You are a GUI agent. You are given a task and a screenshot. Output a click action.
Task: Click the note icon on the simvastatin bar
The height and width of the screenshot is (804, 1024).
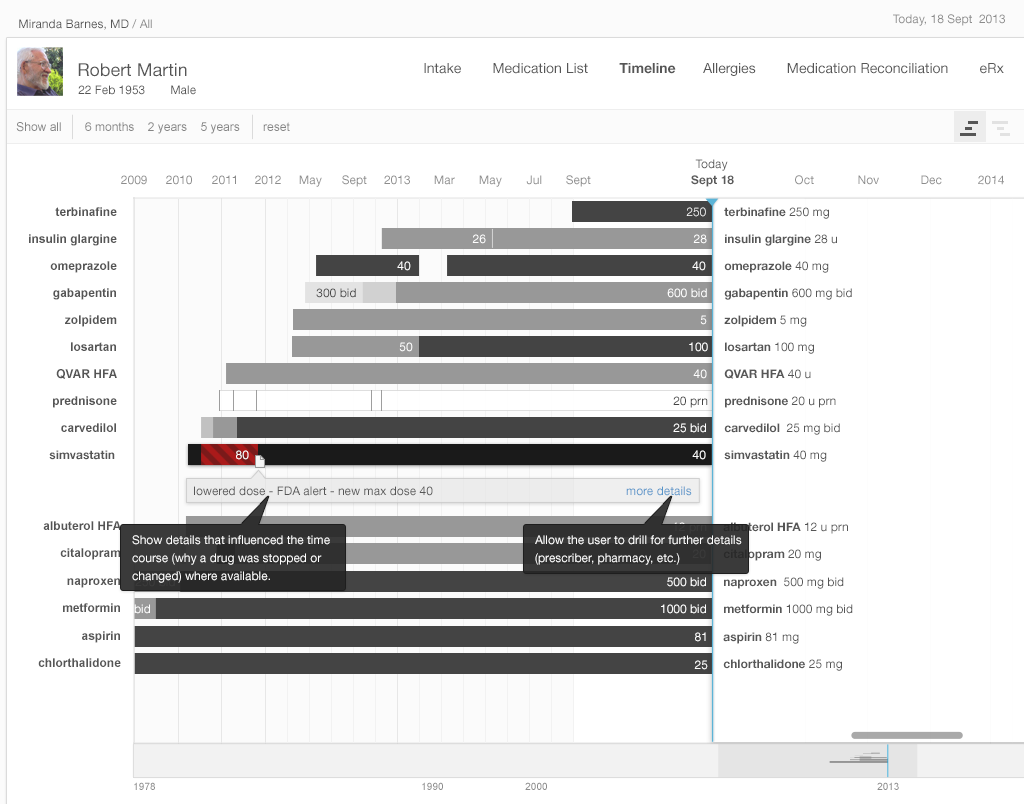click(x=260, y=461)
